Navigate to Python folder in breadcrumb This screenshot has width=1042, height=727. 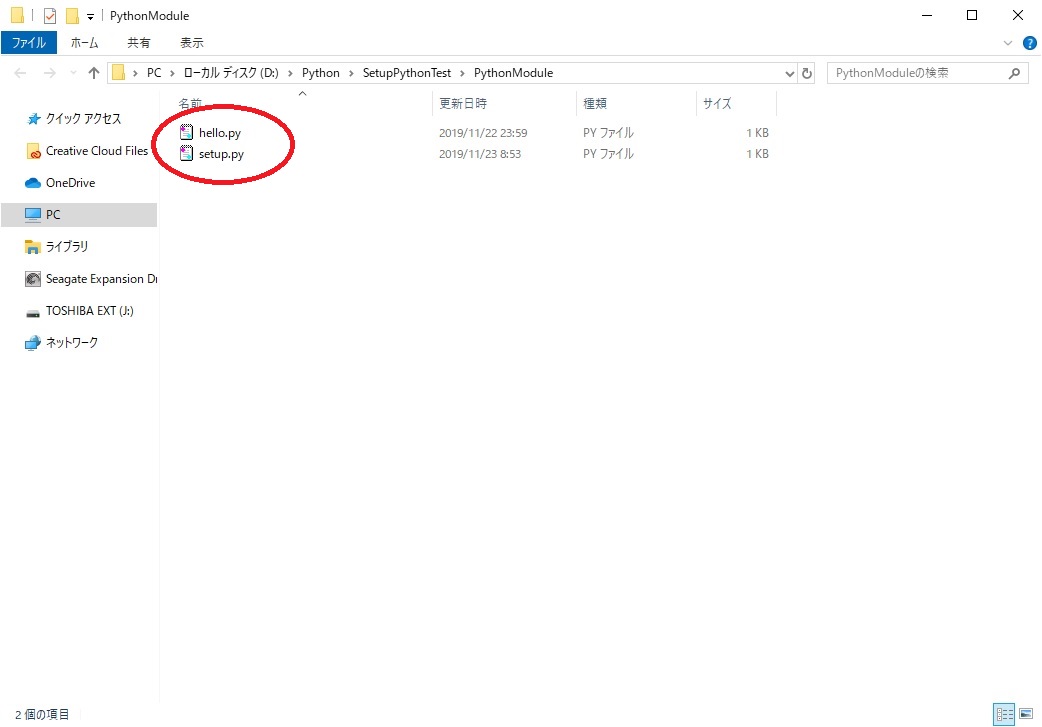[320, 73]
